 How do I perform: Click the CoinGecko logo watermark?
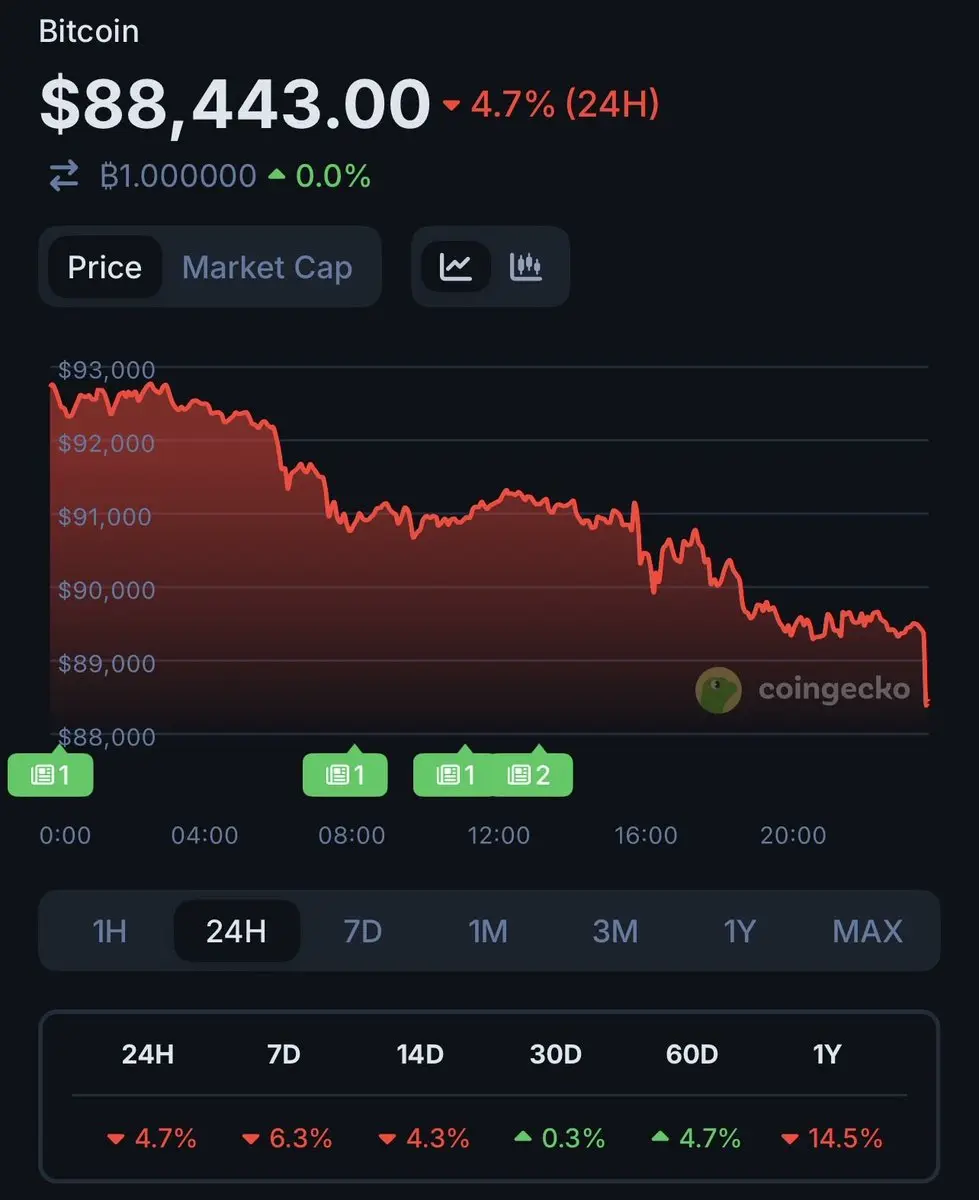tap(803, 689)
